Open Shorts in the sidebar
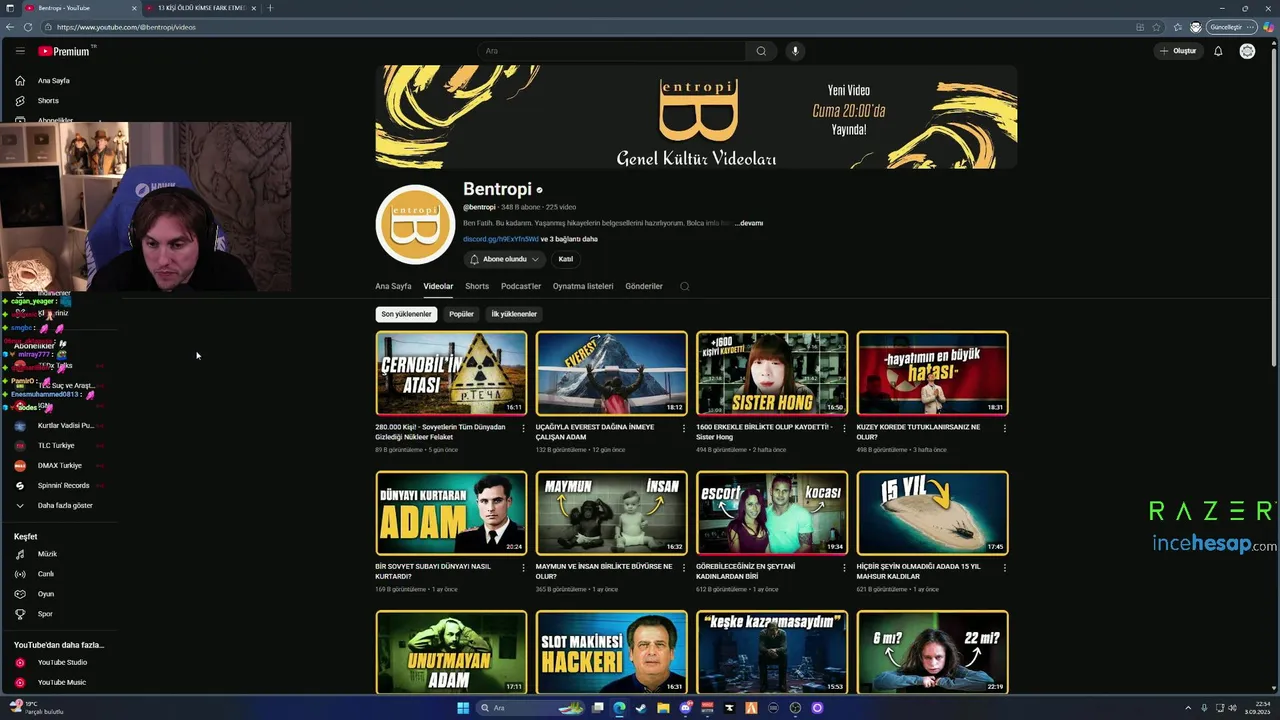The height and width of the screenshot is (720, 1280). (x=48, y=101)
